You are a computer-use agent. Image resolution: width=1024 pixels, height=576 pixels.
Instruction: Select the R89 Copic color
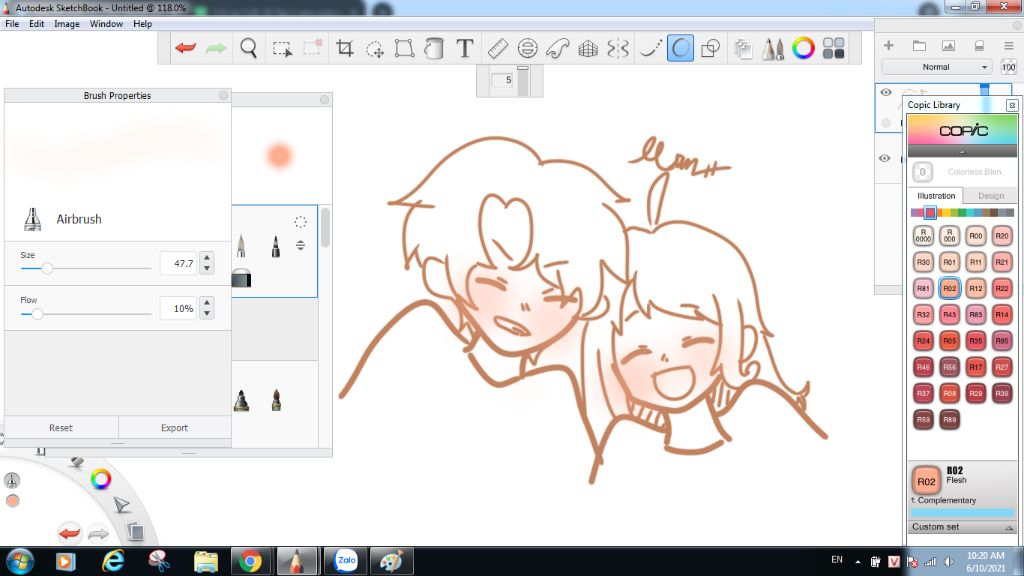point(949,419)
